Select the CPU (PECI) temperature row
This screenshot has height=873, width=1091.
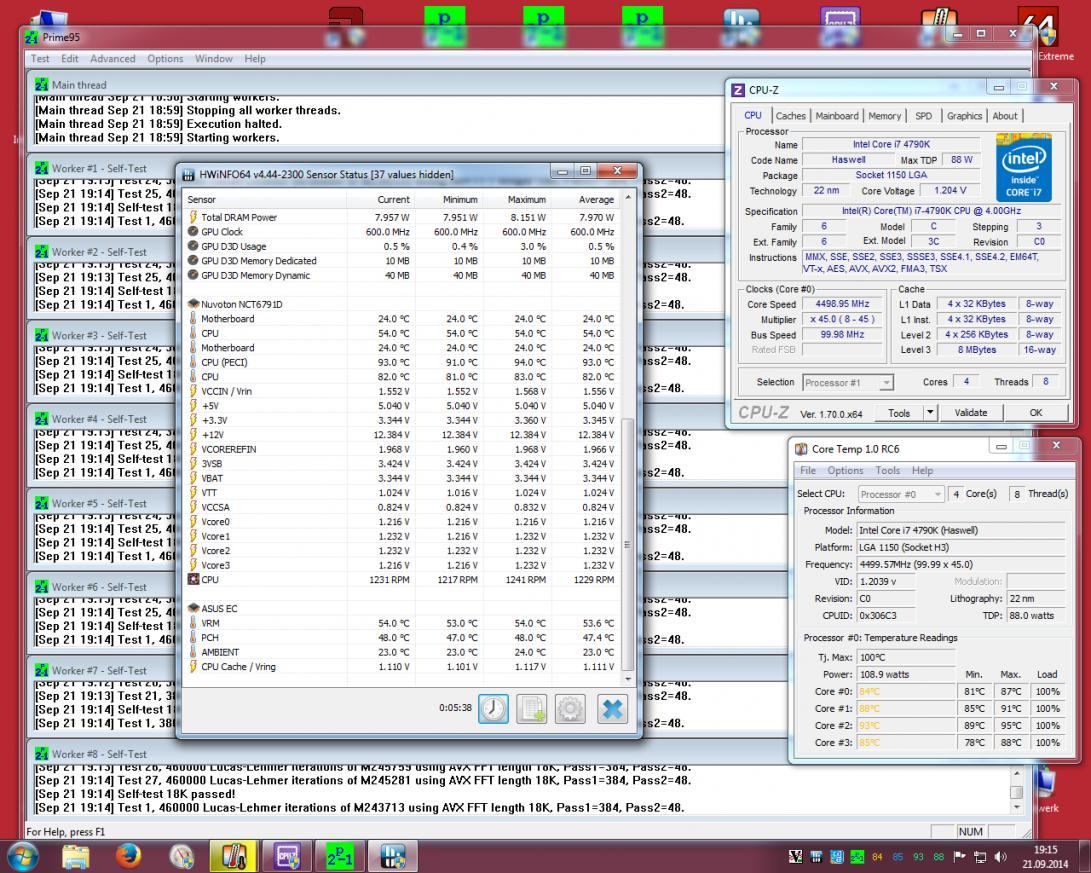tap(402, 362)
